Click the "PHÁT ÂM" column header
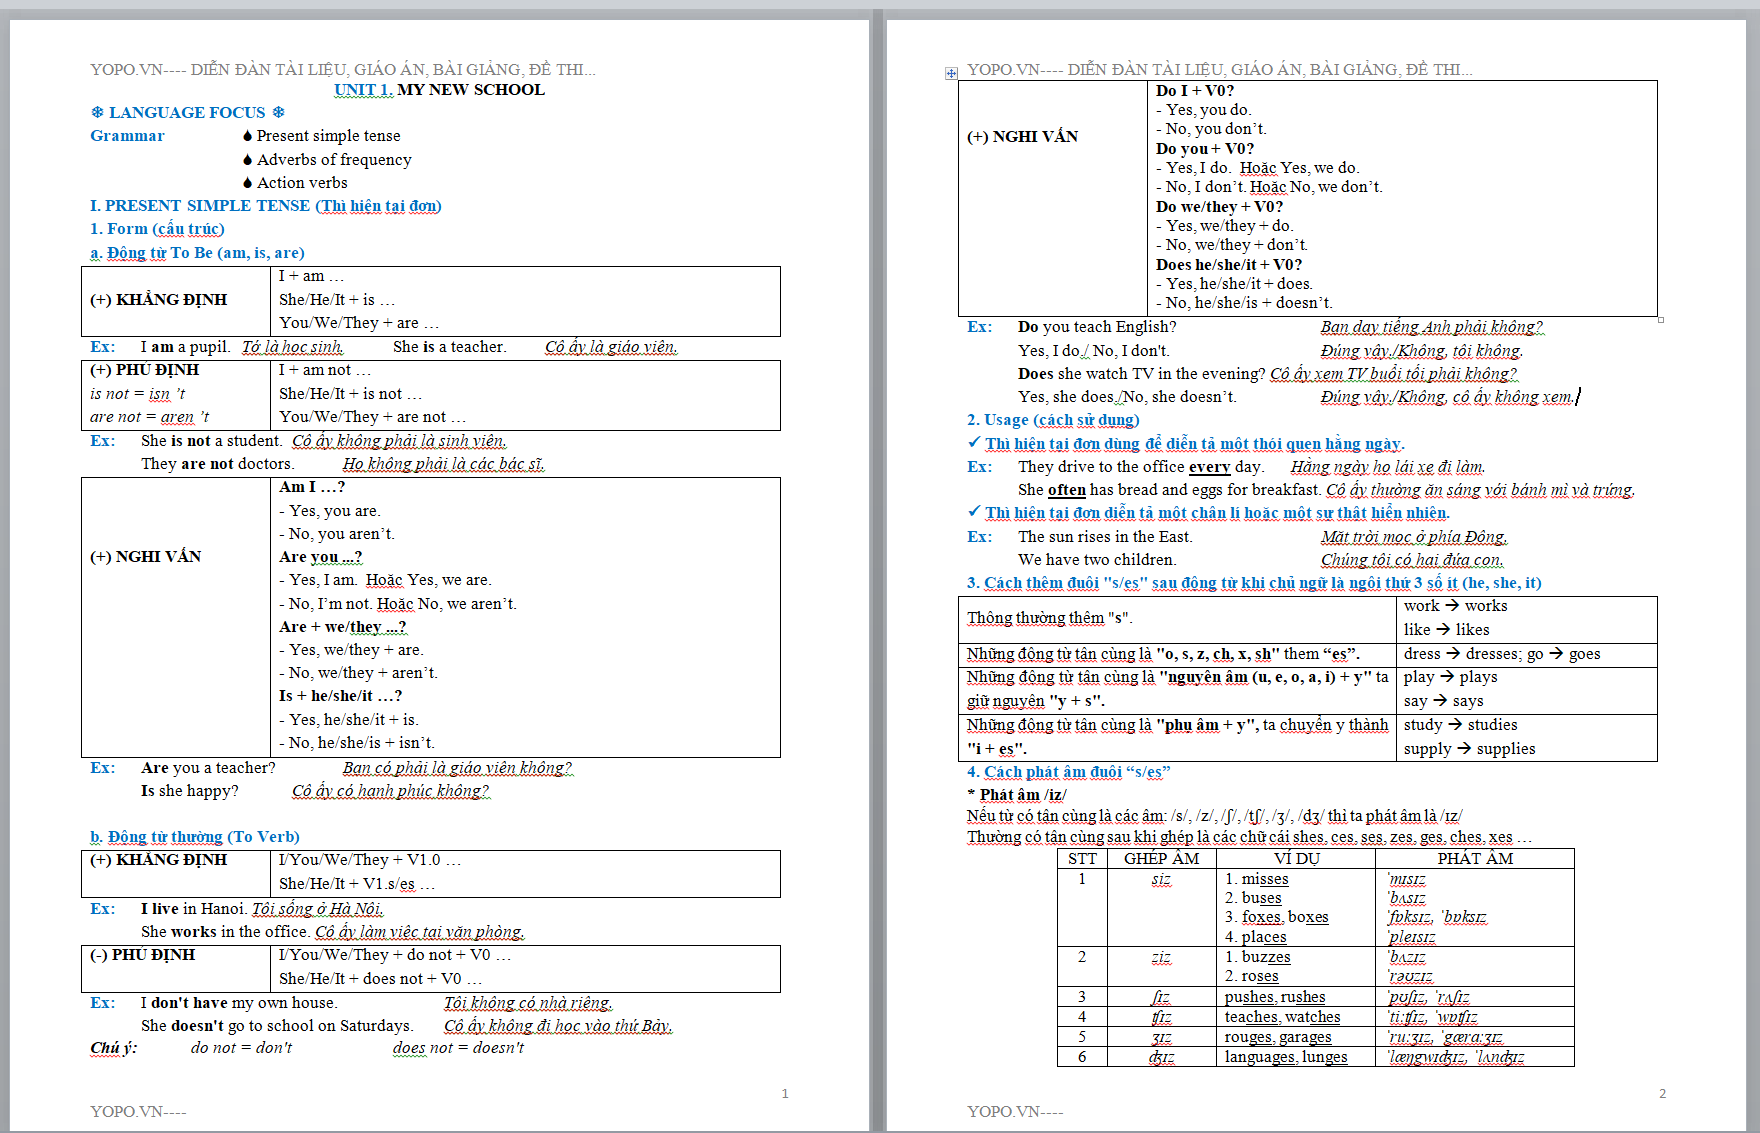 (1475, 859)
